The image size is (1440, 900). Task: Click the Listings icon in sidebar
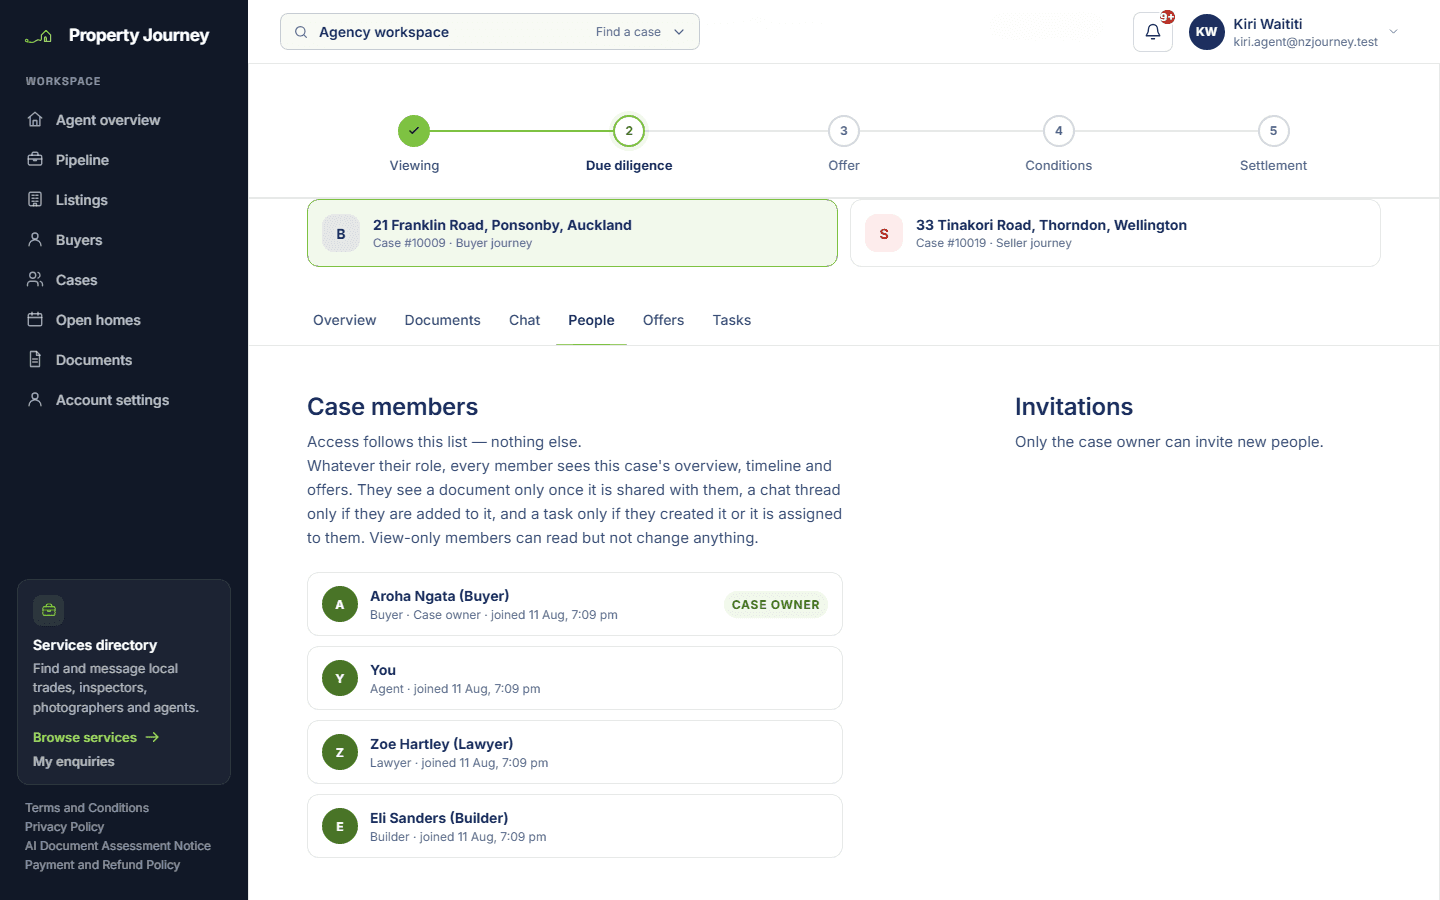[x=35, y=200]
